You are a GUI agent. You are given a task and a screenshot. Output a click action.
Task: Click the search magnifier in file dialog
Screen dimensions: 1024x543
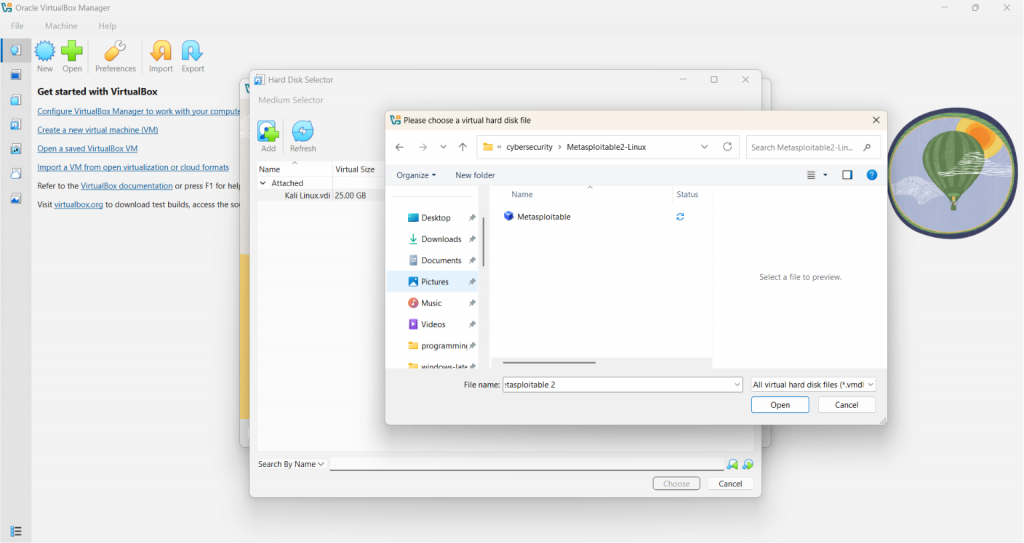pos(867,147)
